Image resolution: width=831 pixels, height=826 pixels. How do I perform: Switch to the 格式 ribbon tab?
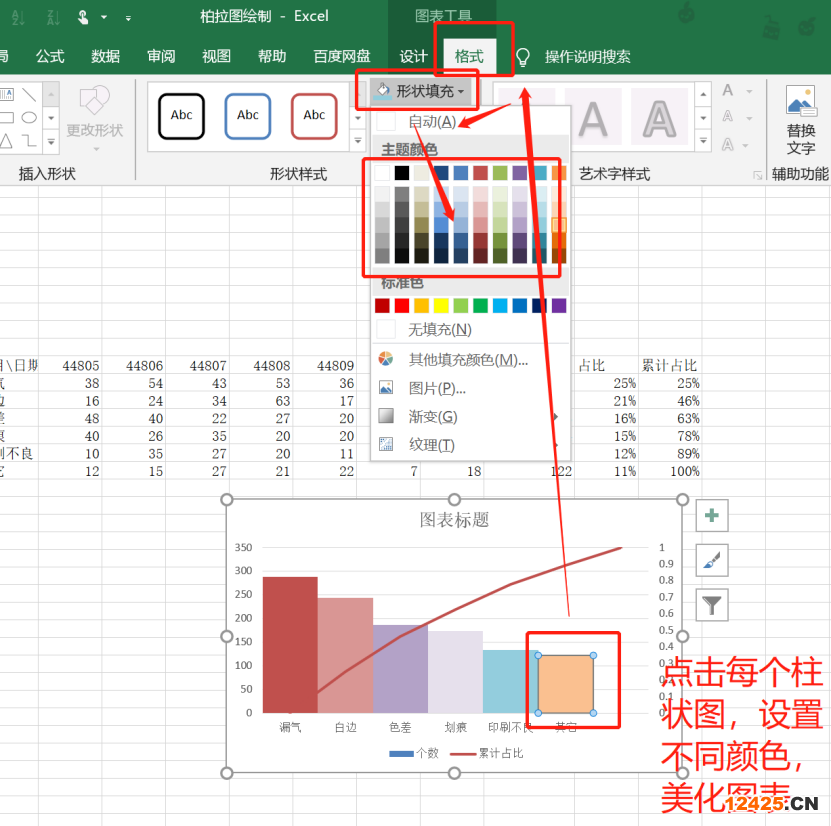pyautogui.click(x=469, y=57)
